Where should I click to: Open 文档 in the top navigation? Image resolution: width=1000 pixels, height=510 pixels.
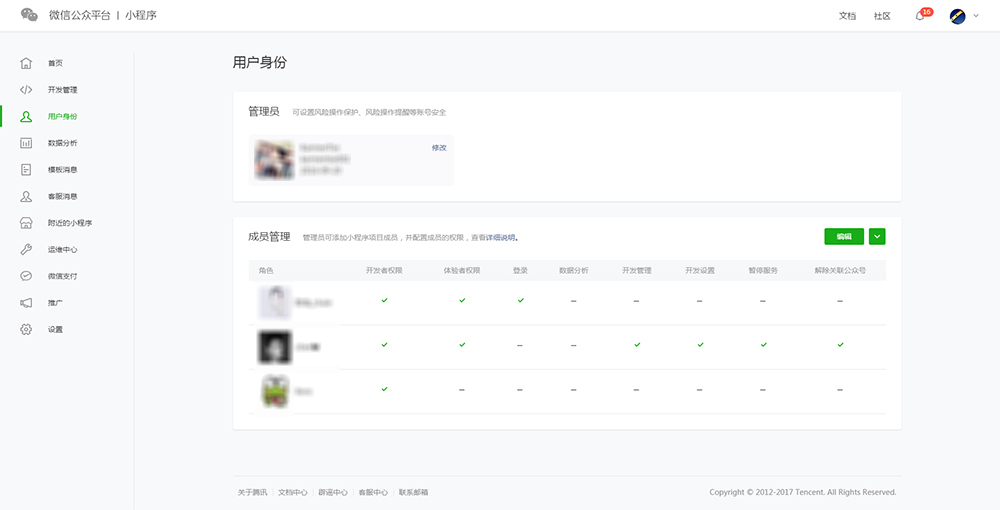pos(847,16)
